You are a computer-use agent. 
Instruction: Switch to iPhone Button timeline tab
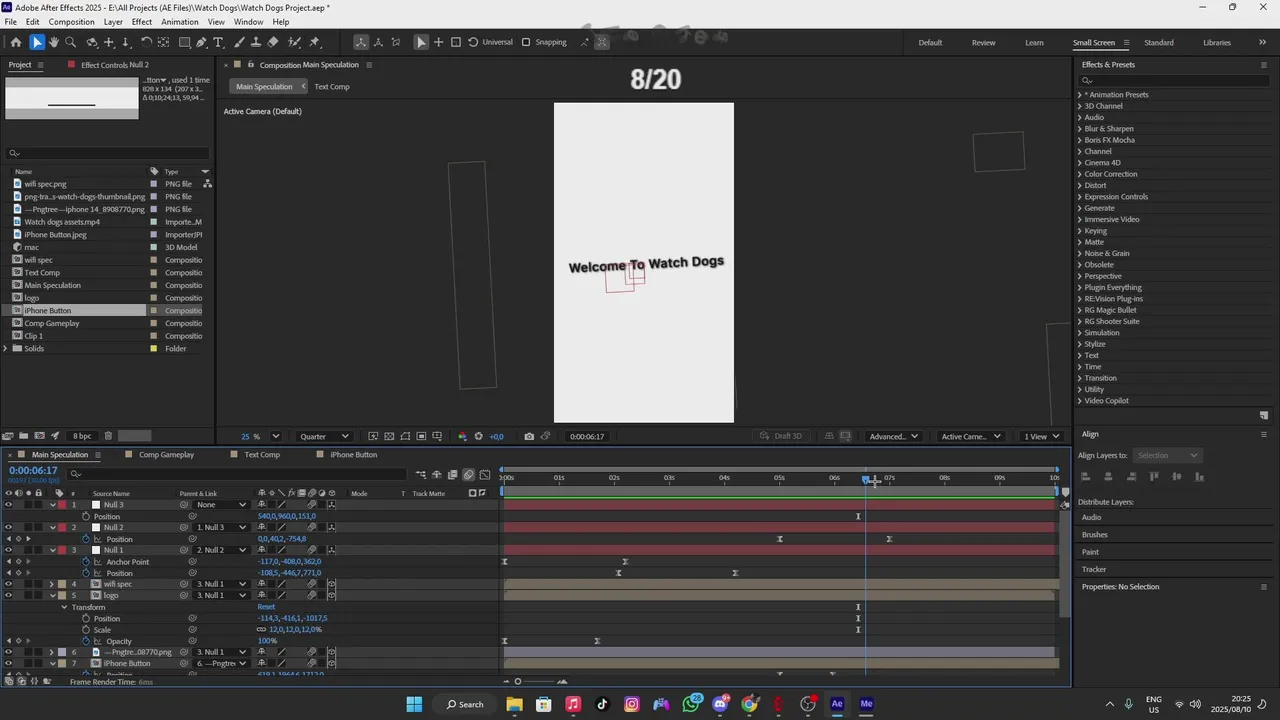pyautogui.click(x=354, y=455)
